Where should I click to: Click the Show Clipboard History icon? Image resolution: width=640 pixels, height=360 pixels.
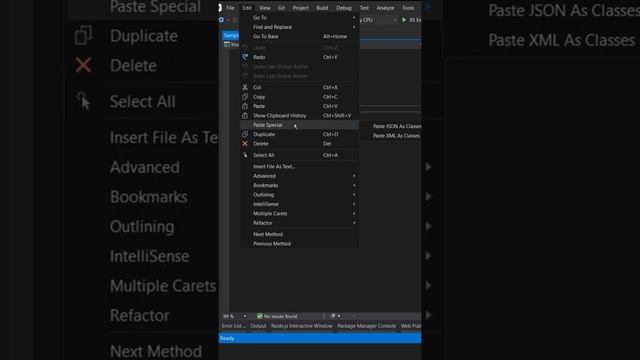click(245, 116)
